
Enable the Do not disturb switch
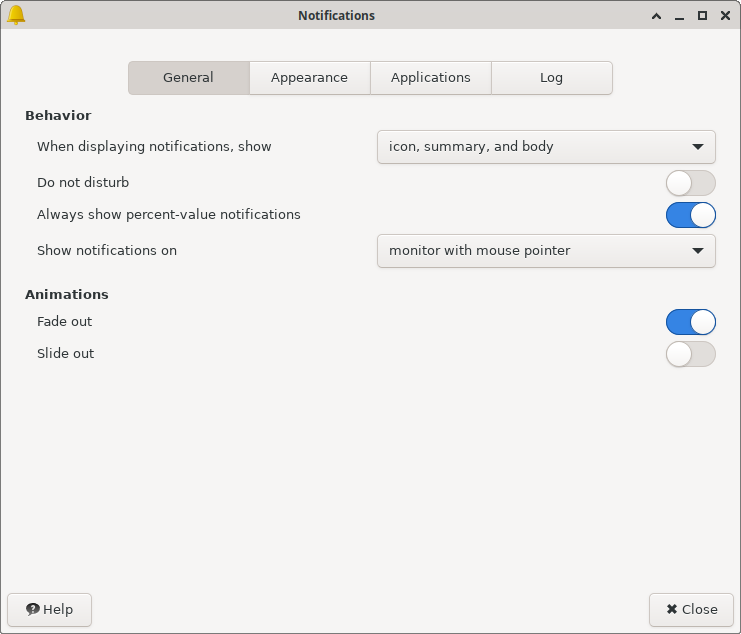[x=690, y=183]
